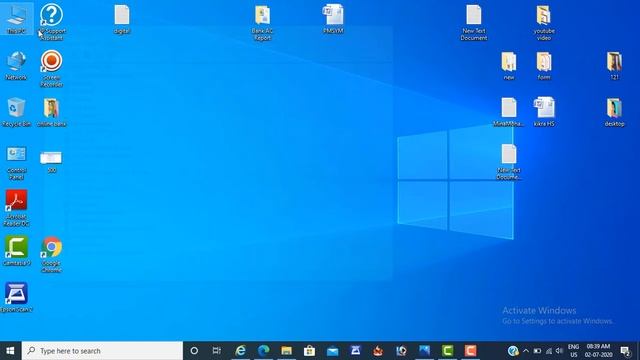Select the 'online bank' folder
Image resolution: width=640 pixels, height=360 pixels.
51,112
